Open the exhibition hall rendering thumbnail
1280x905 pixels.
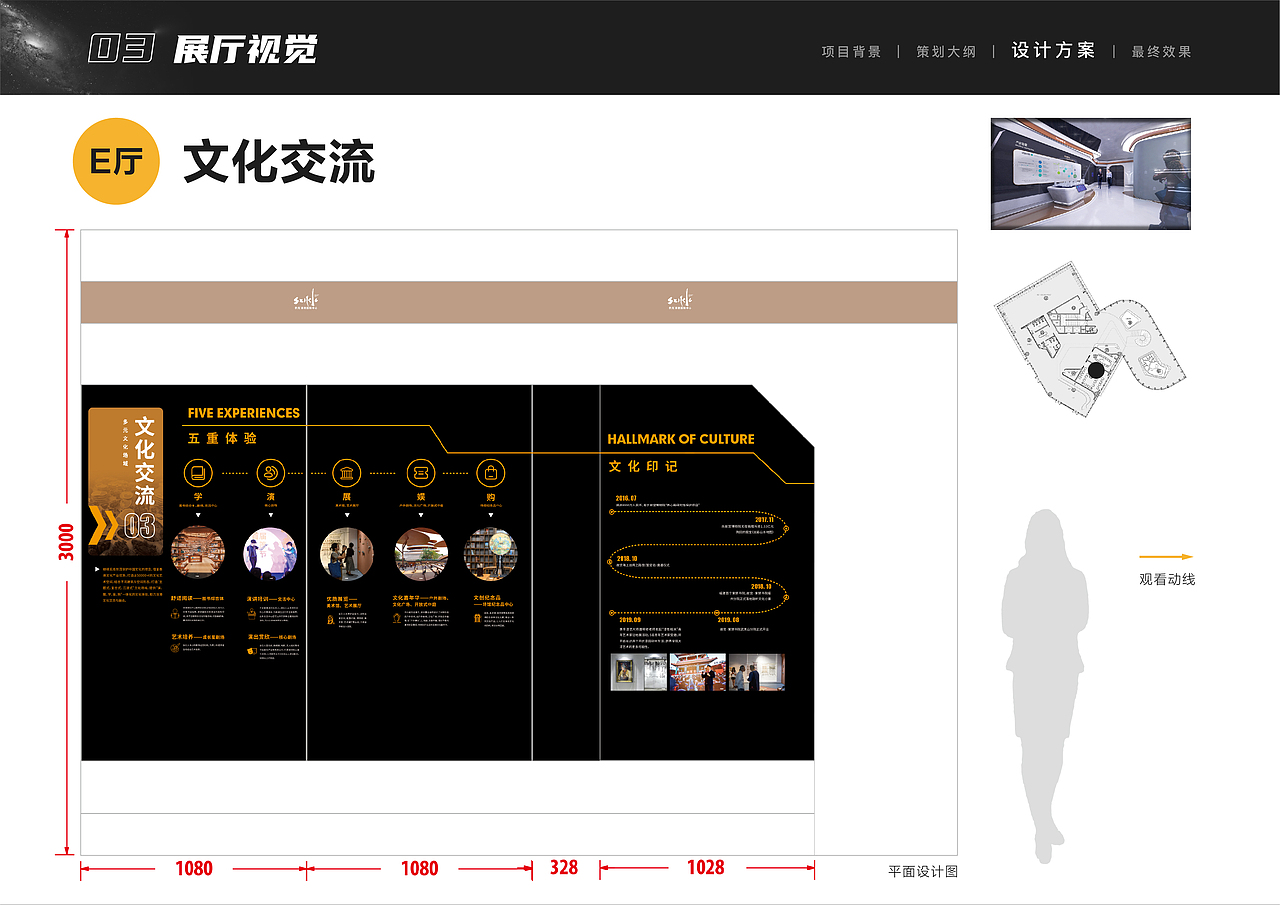[1089, 173]
